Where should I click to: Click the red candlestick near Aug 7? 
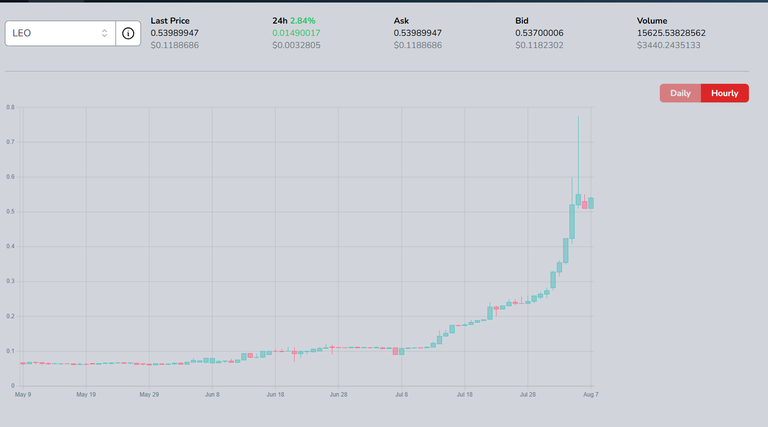(x=584, y=205)
